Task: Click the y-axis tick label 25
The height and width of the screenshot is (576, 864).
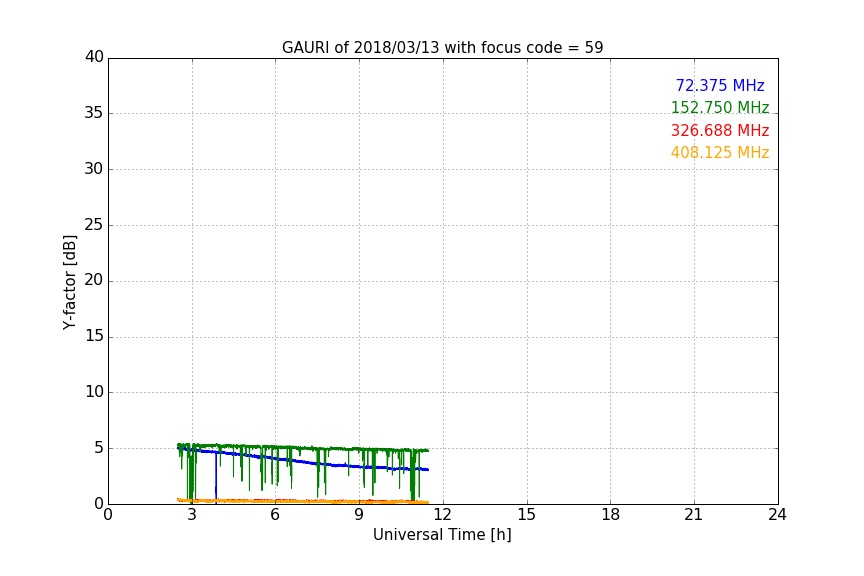Action: point(94,224)
